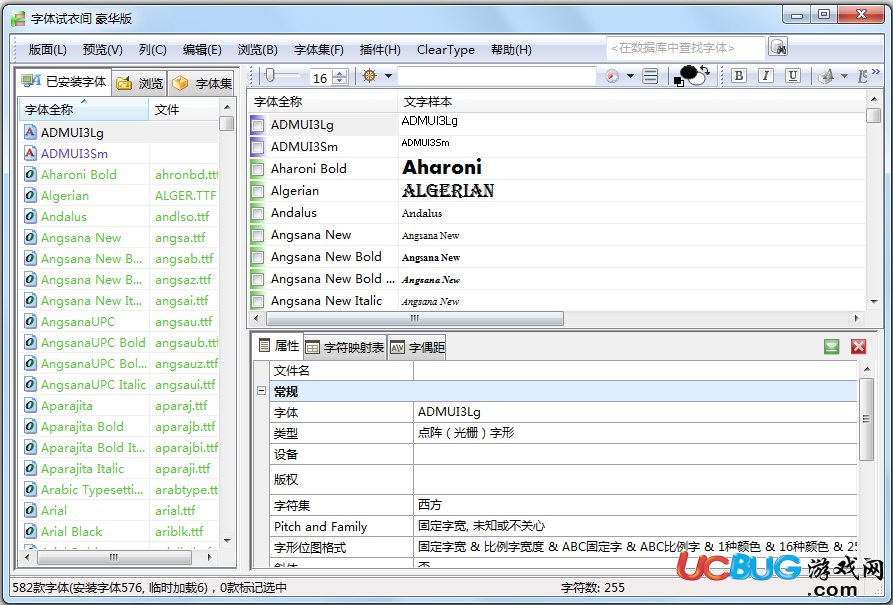Screen dimensions: 893x605
Task: Click the Andalus font type icon
Action: point(30,216)
